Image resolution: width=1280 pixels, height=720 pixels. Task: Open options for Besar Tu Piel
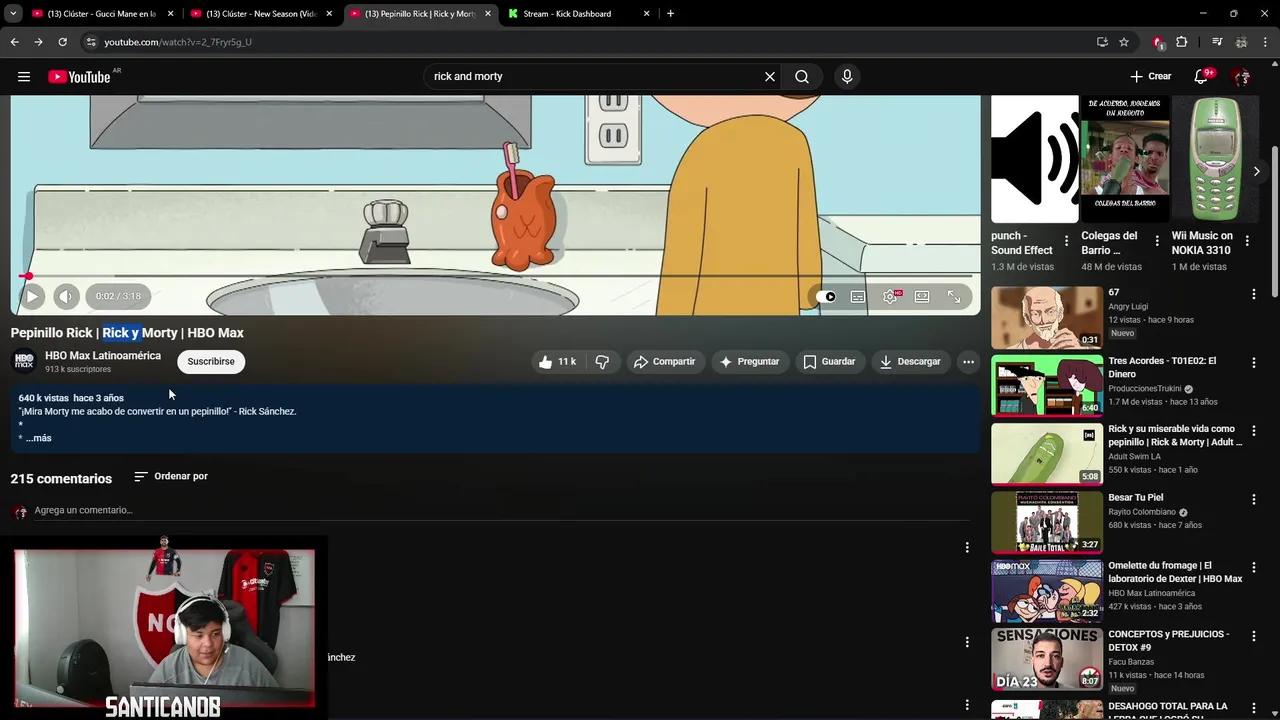[x=1254, y=499]
